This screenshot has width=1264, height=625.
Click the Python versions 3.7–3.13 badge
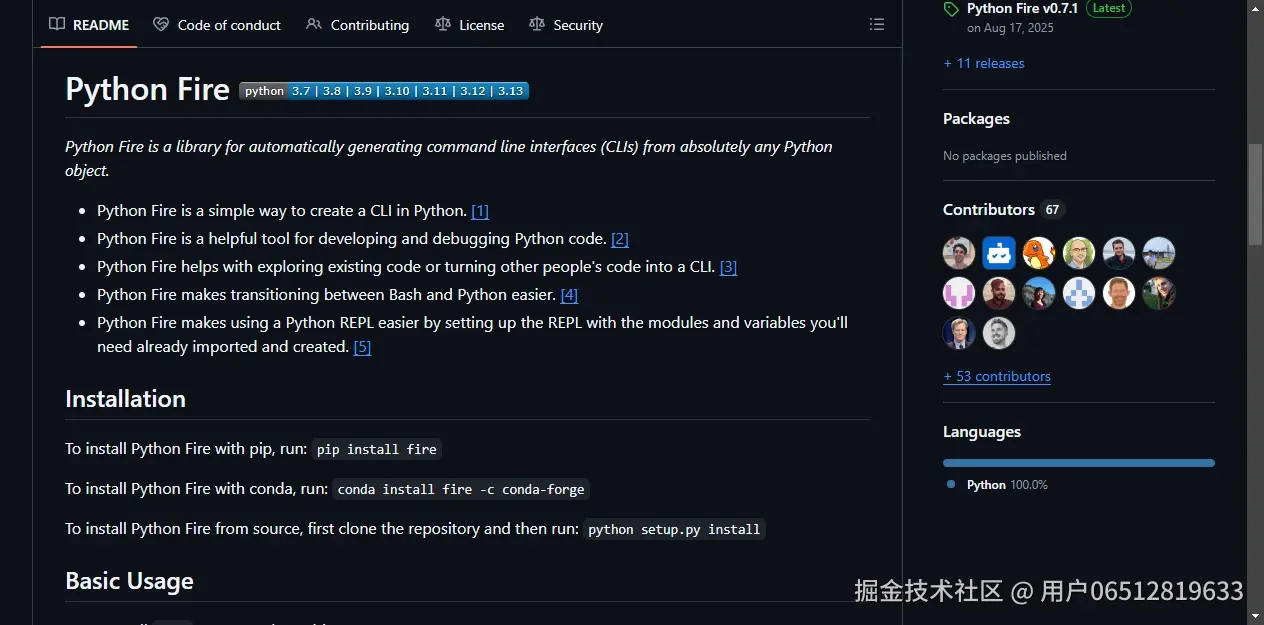click(384, 91)
